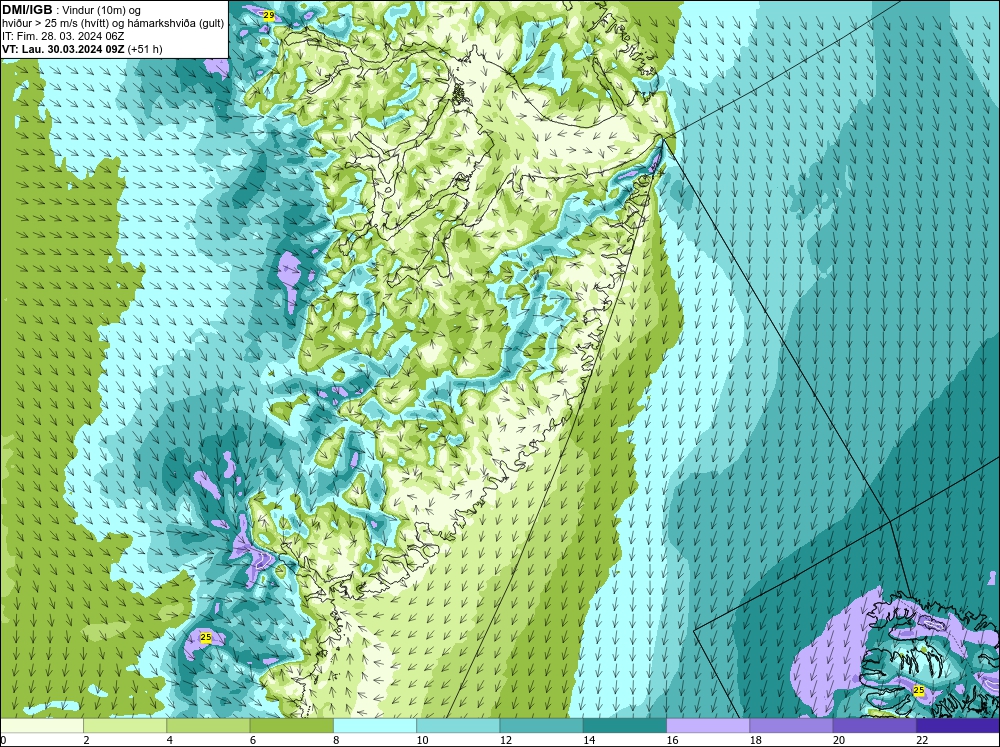Click the 'hviður > 25 m/s (hvítt)' description line
1000x747 pixels.
113,24
